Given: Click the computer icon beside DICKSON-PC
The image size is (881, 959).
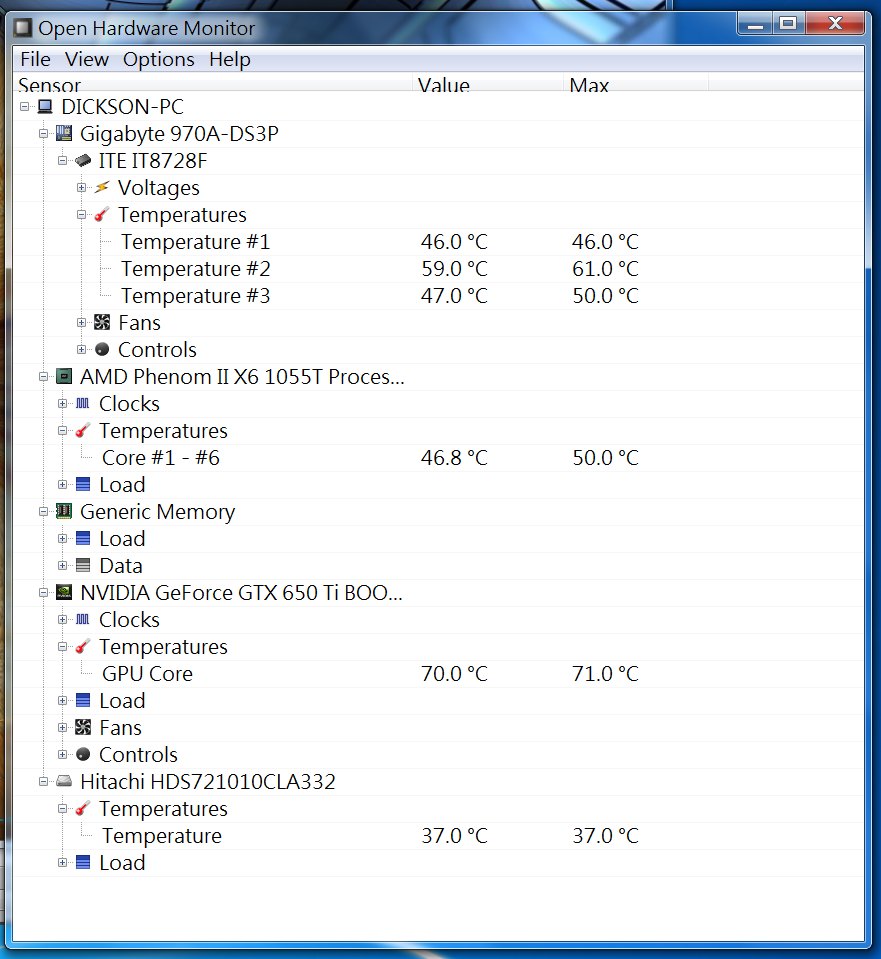Looking at the screenshot, I should [45, 106].
